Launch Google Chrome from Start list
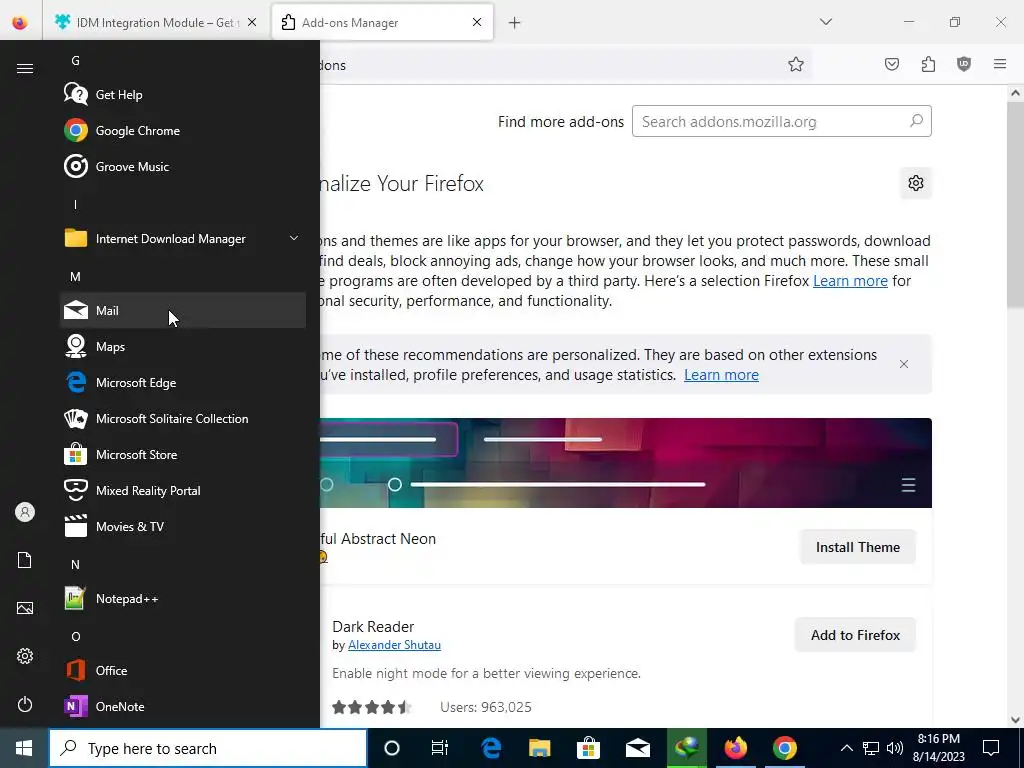 [183, 131]
